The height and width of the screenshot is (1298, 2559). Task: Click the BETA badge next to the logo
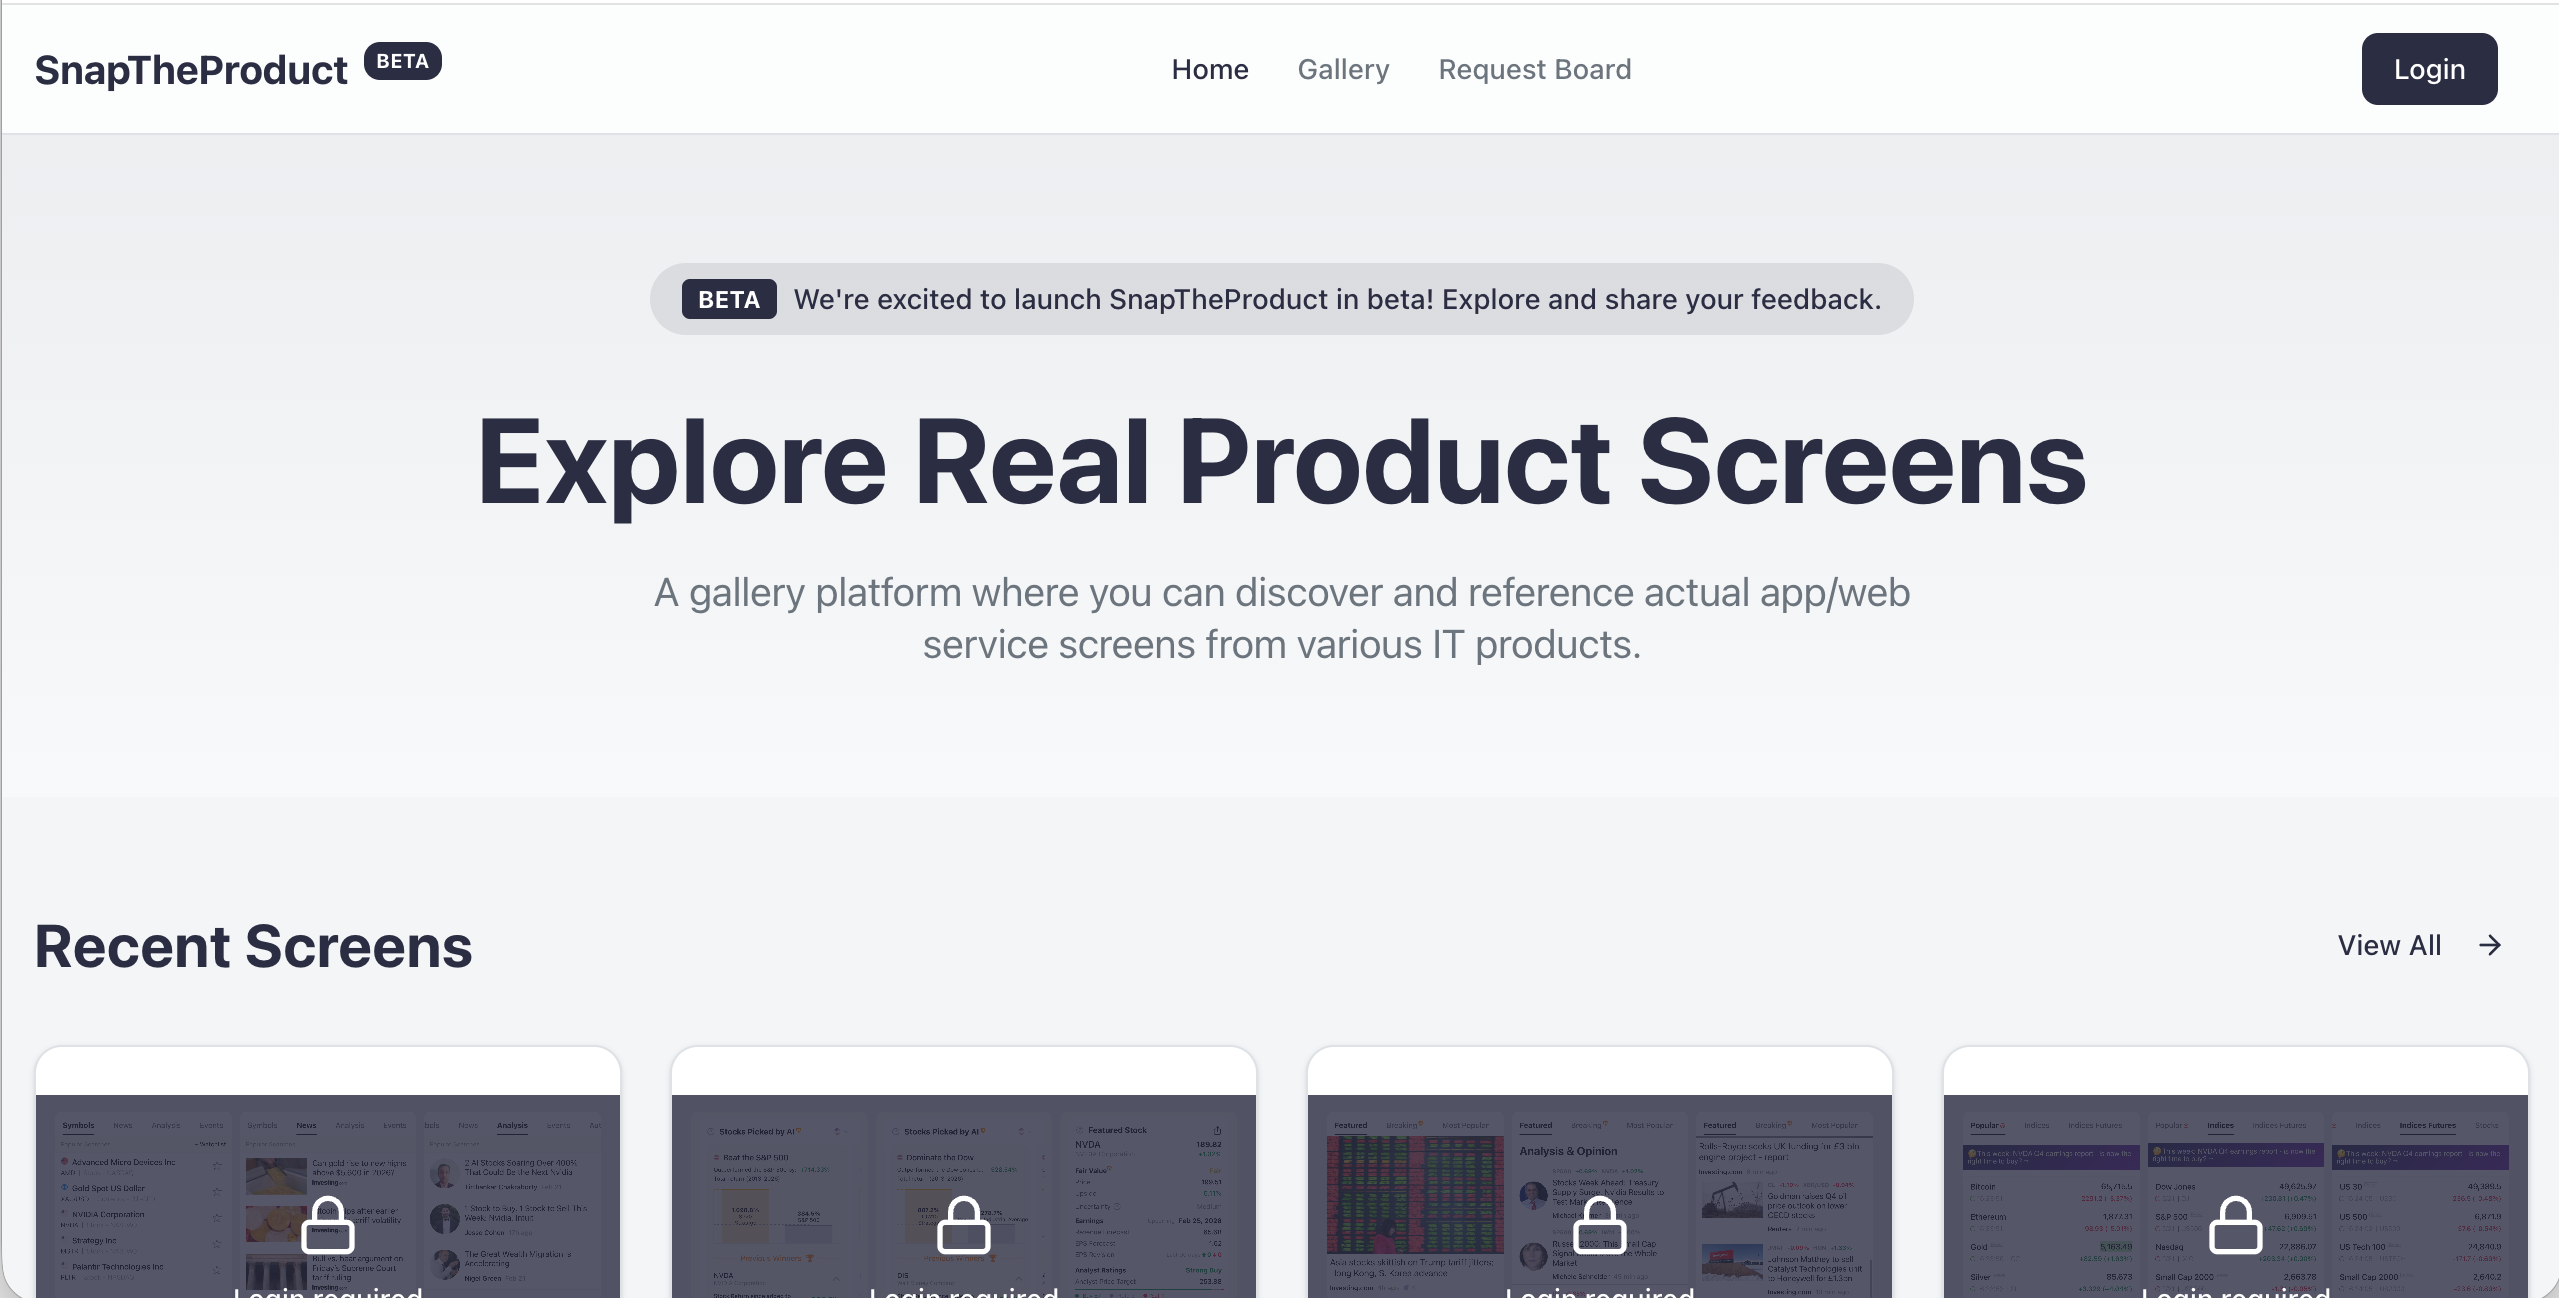click(402, 61)
